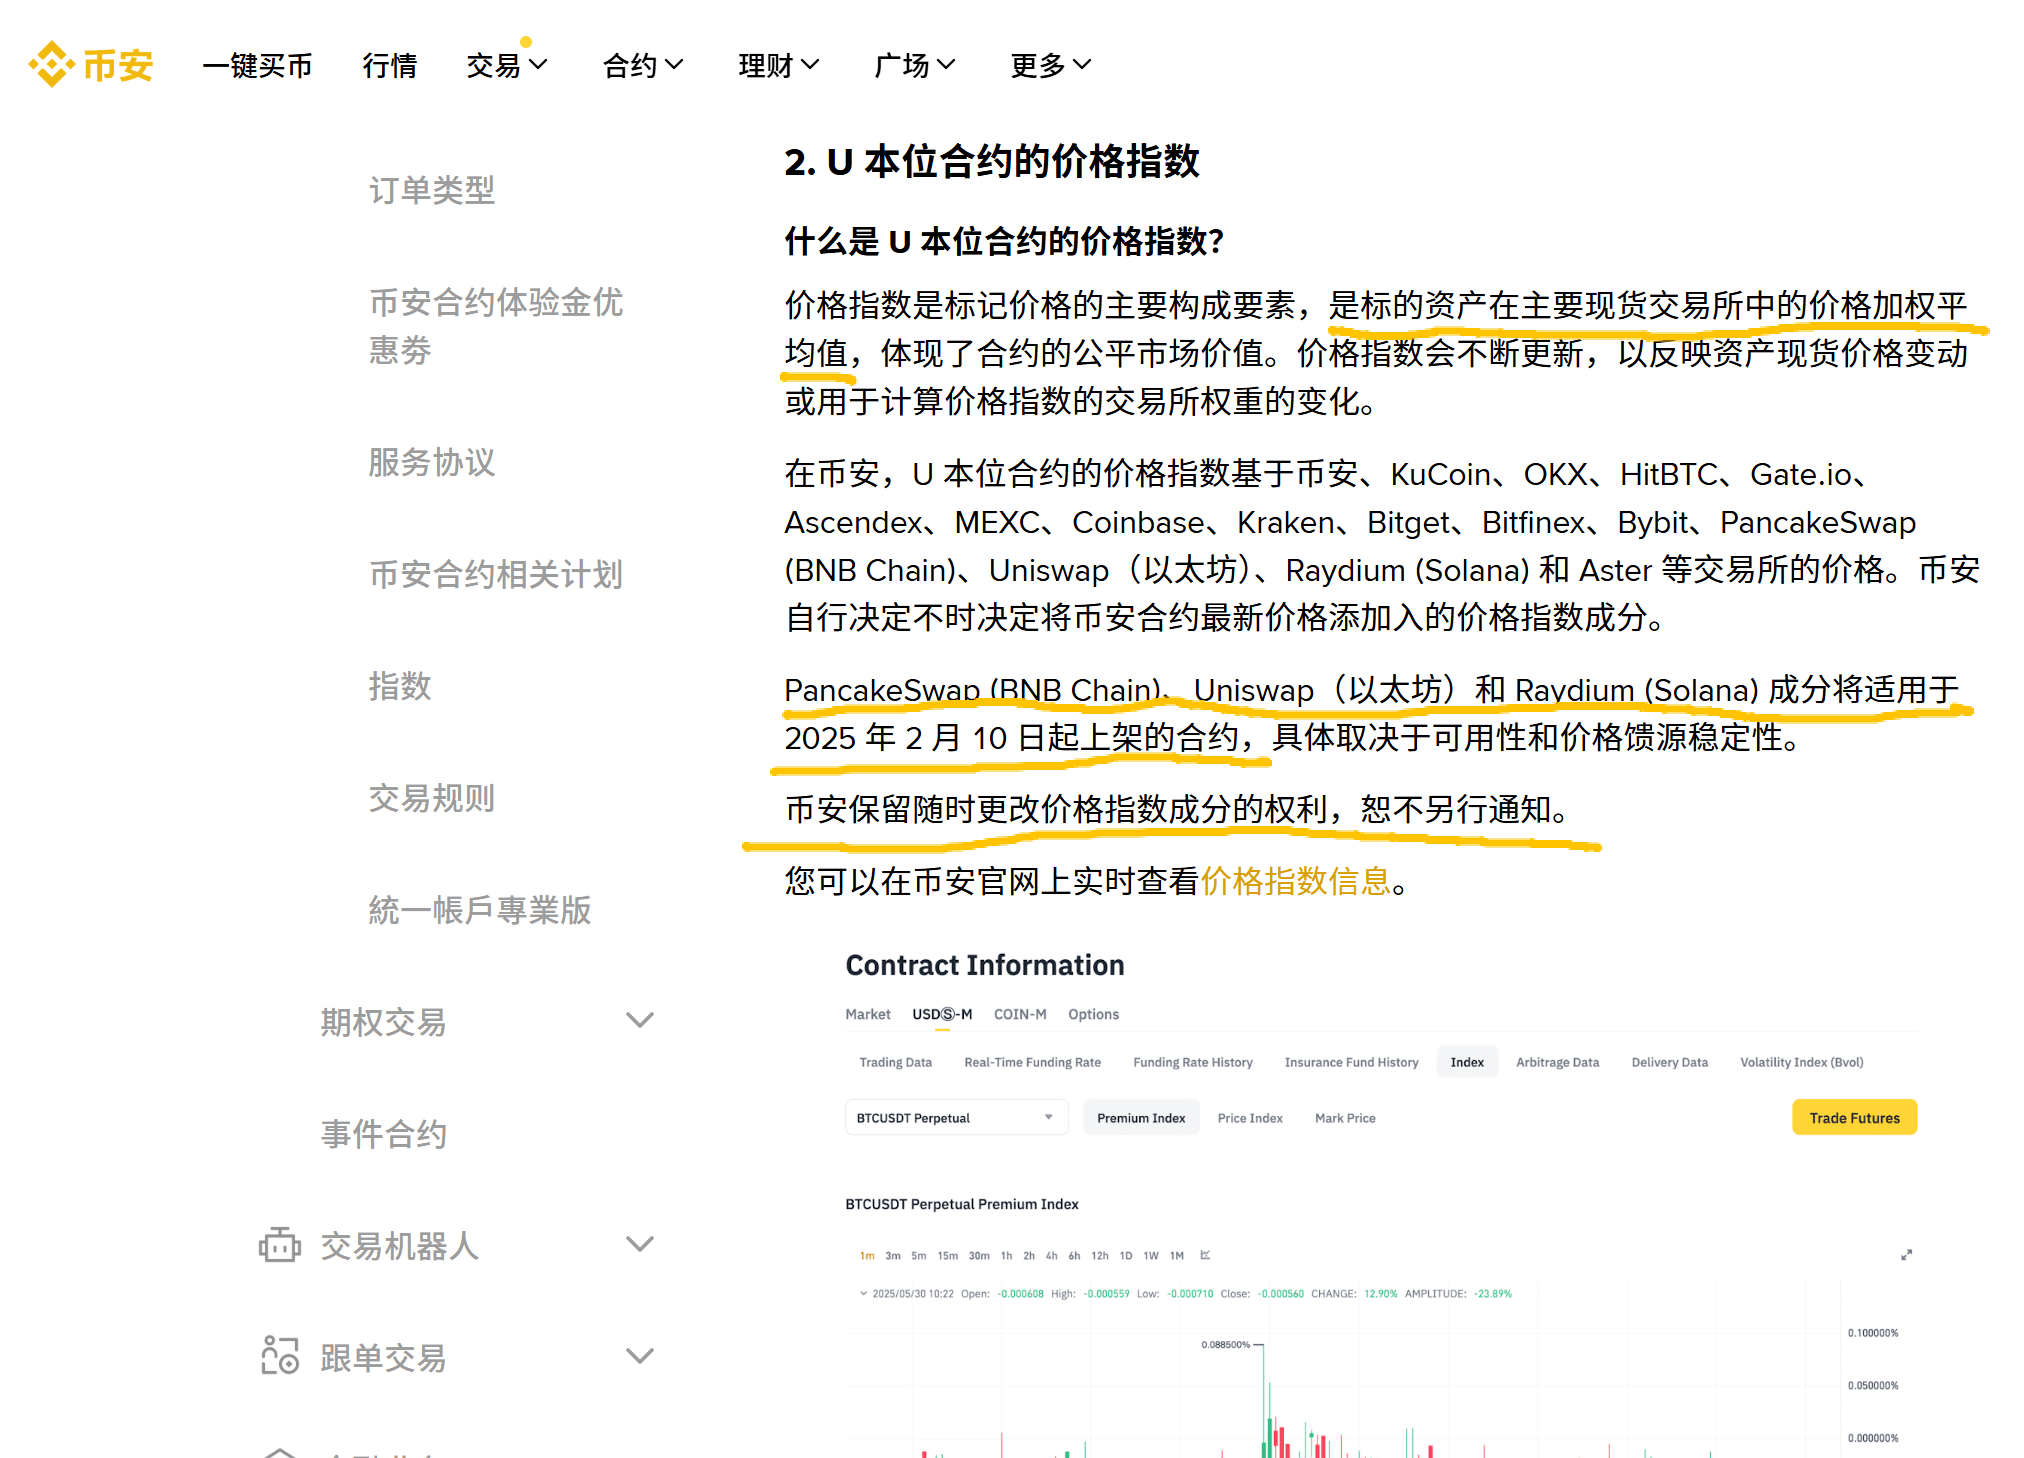Go to the 指数 sidebar page
The width and height of the screenshot is (2024, 1458).
(399, 686)
